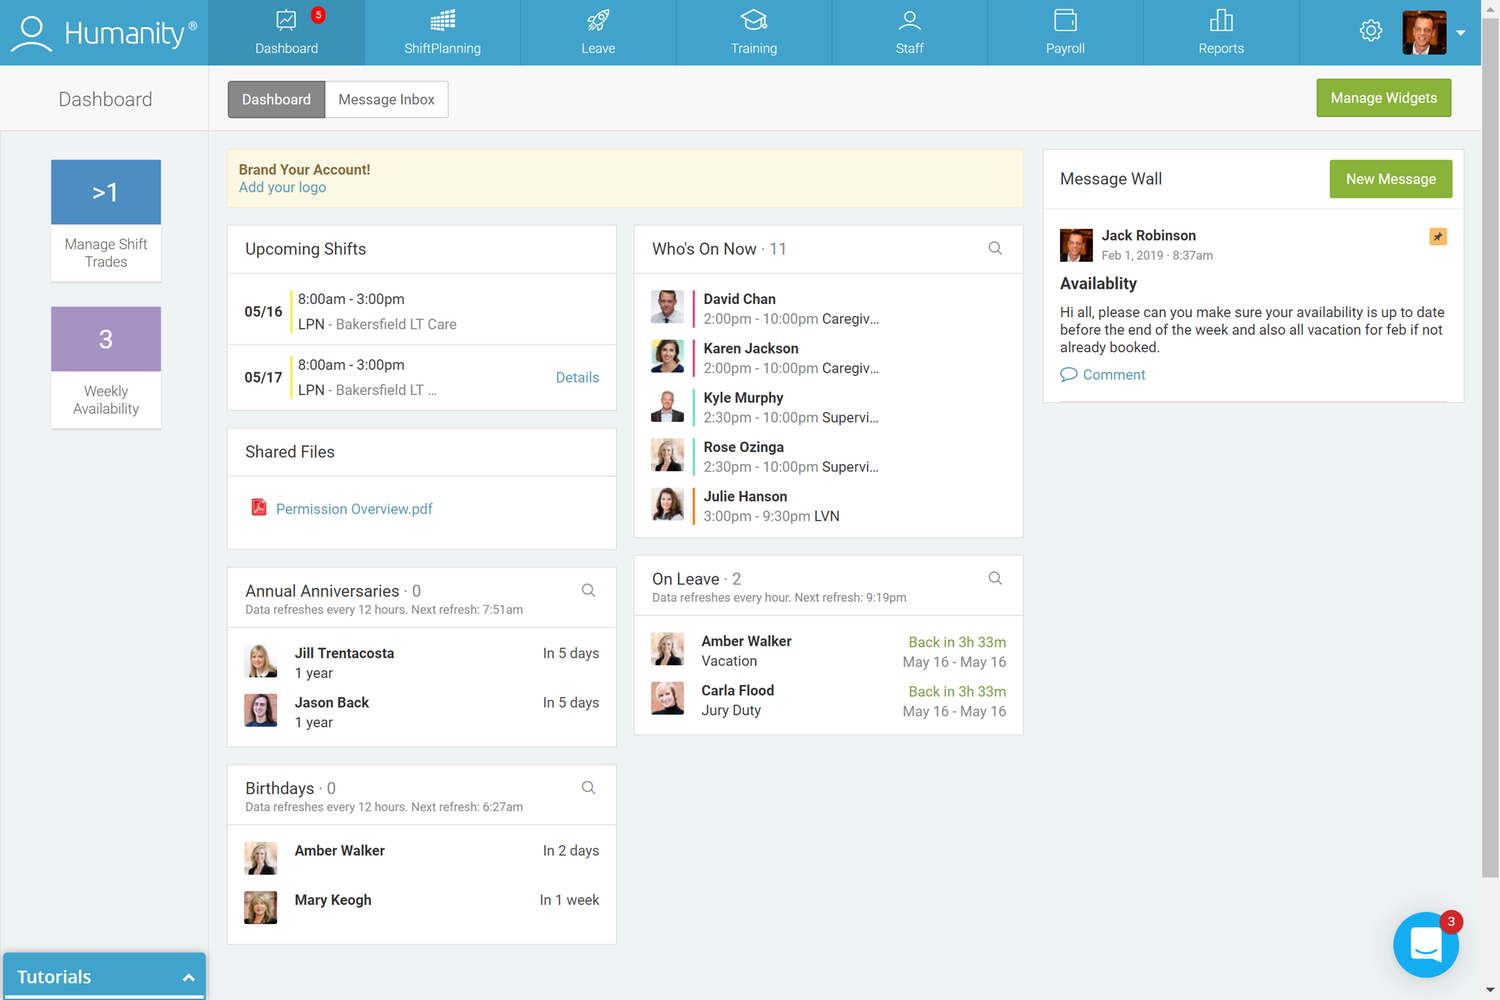Screen dimensions: 1500x1000
Task: Open the settings gear
Action: [1371, 31]
